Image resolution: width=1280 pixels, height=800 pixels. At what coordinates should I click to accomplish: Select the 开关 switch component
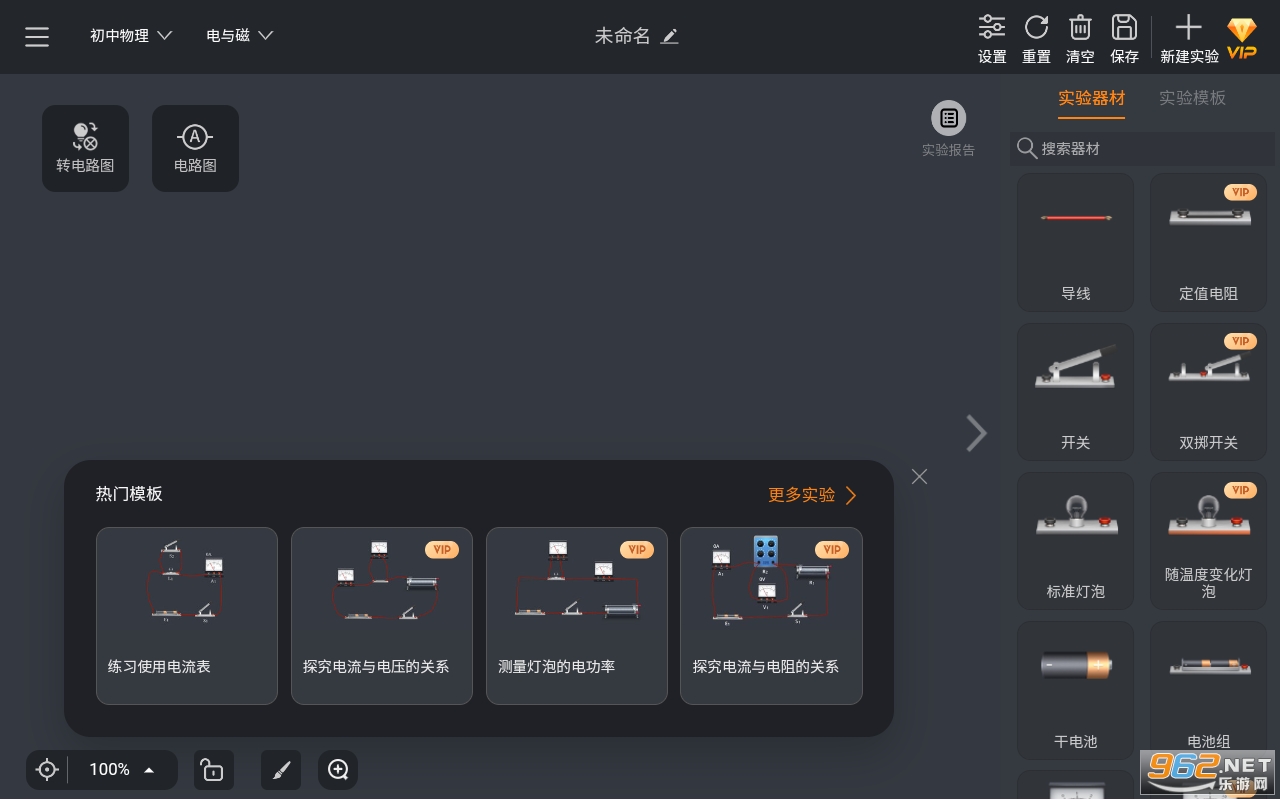pyautogui.click(x=1076, y=391)
